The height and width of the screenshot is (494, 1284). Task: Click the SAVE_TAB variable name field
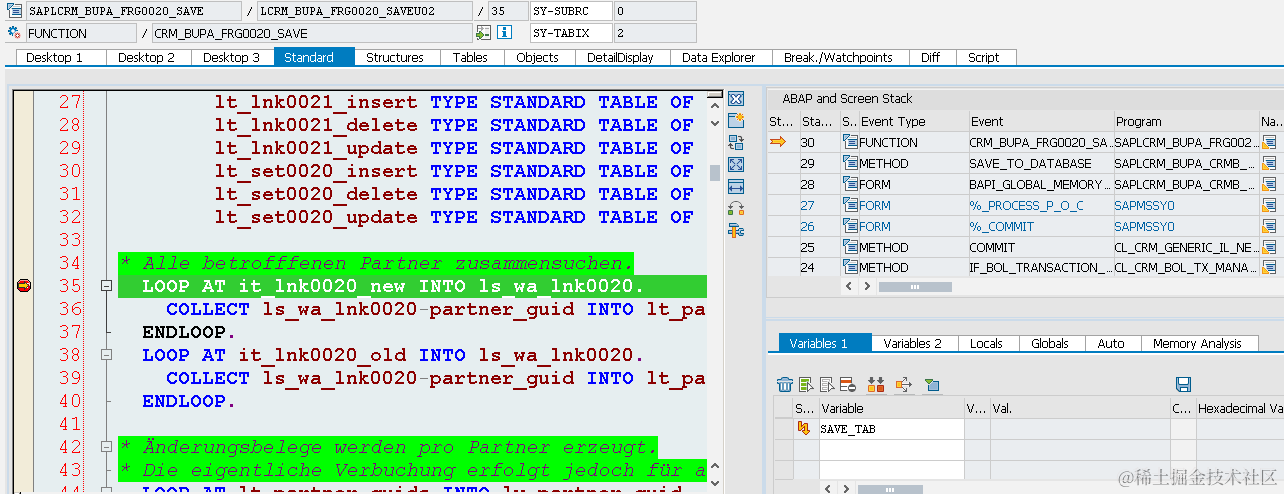coord(891,429)
